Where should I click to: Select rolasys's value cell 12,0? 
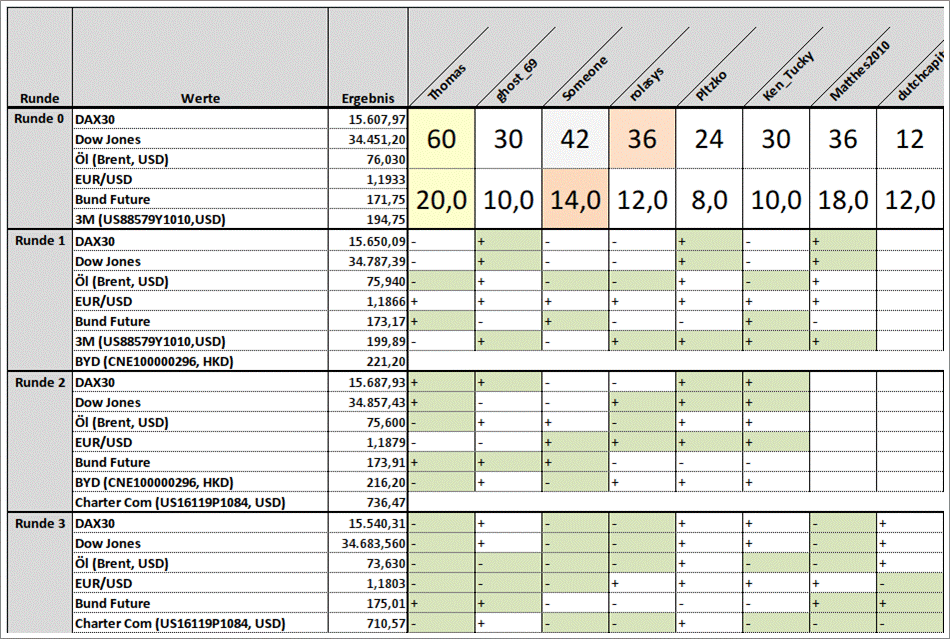click(642, 199)
